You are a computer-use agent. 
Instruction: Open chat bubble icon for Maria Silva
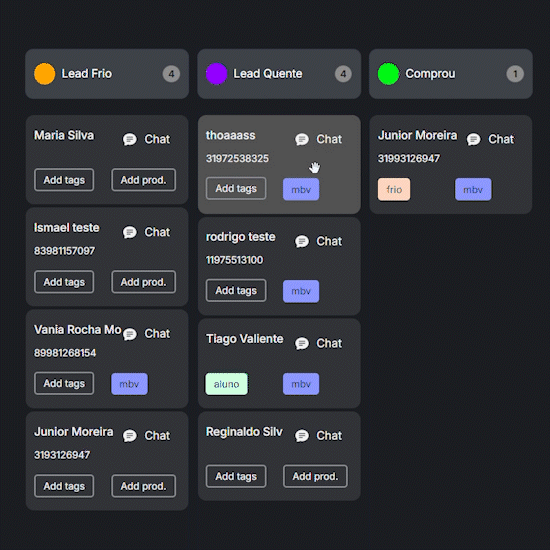click(129, 139)
